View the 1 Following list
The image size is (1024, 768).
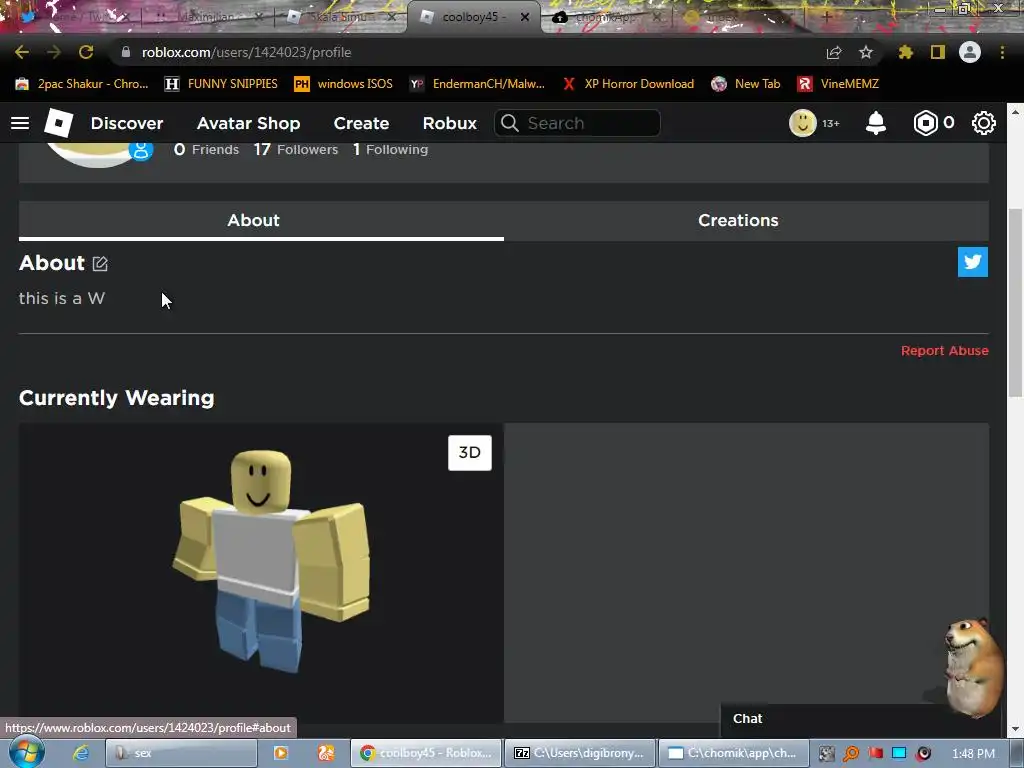click(x=391, y=150)
